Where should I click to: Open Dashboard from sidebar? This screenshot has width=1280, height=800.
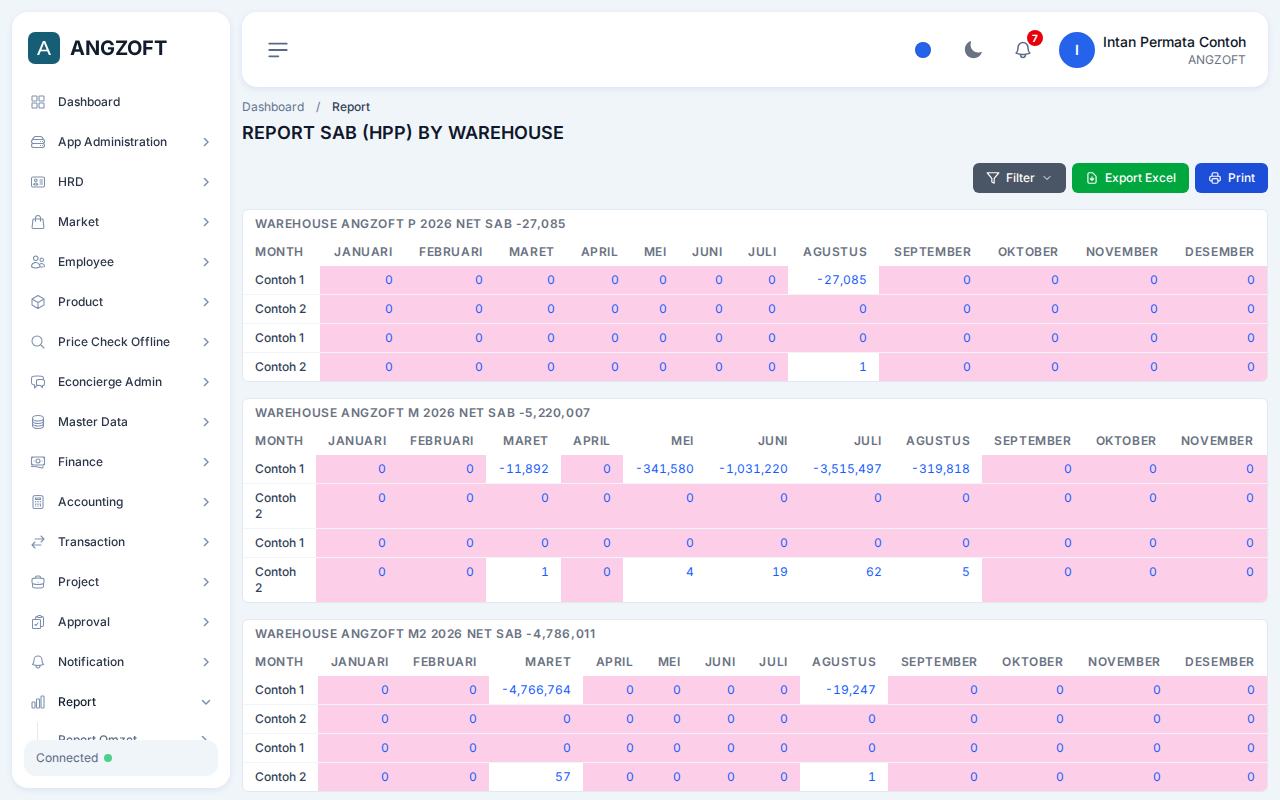pyautogui.click(x=120, y=102)
